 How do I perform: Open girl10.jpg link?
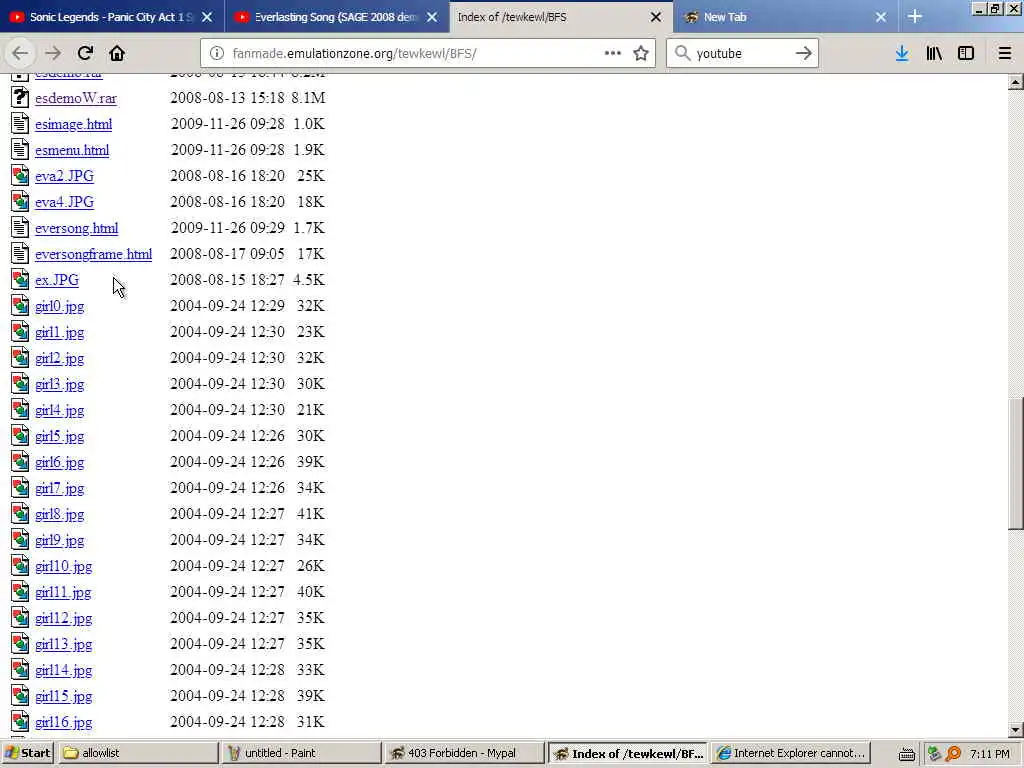point(63,566)
